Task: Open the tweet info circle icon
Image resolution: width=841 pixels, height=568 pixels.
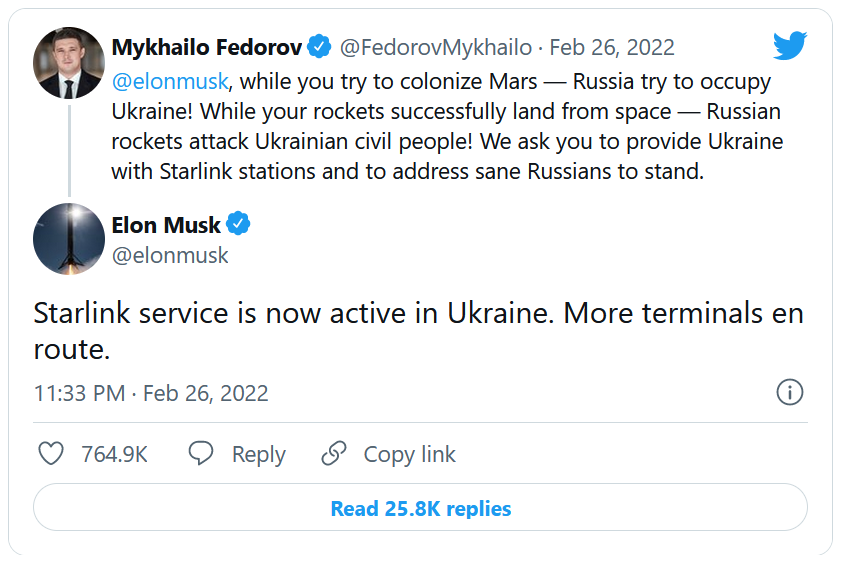Action: [790, 392]
